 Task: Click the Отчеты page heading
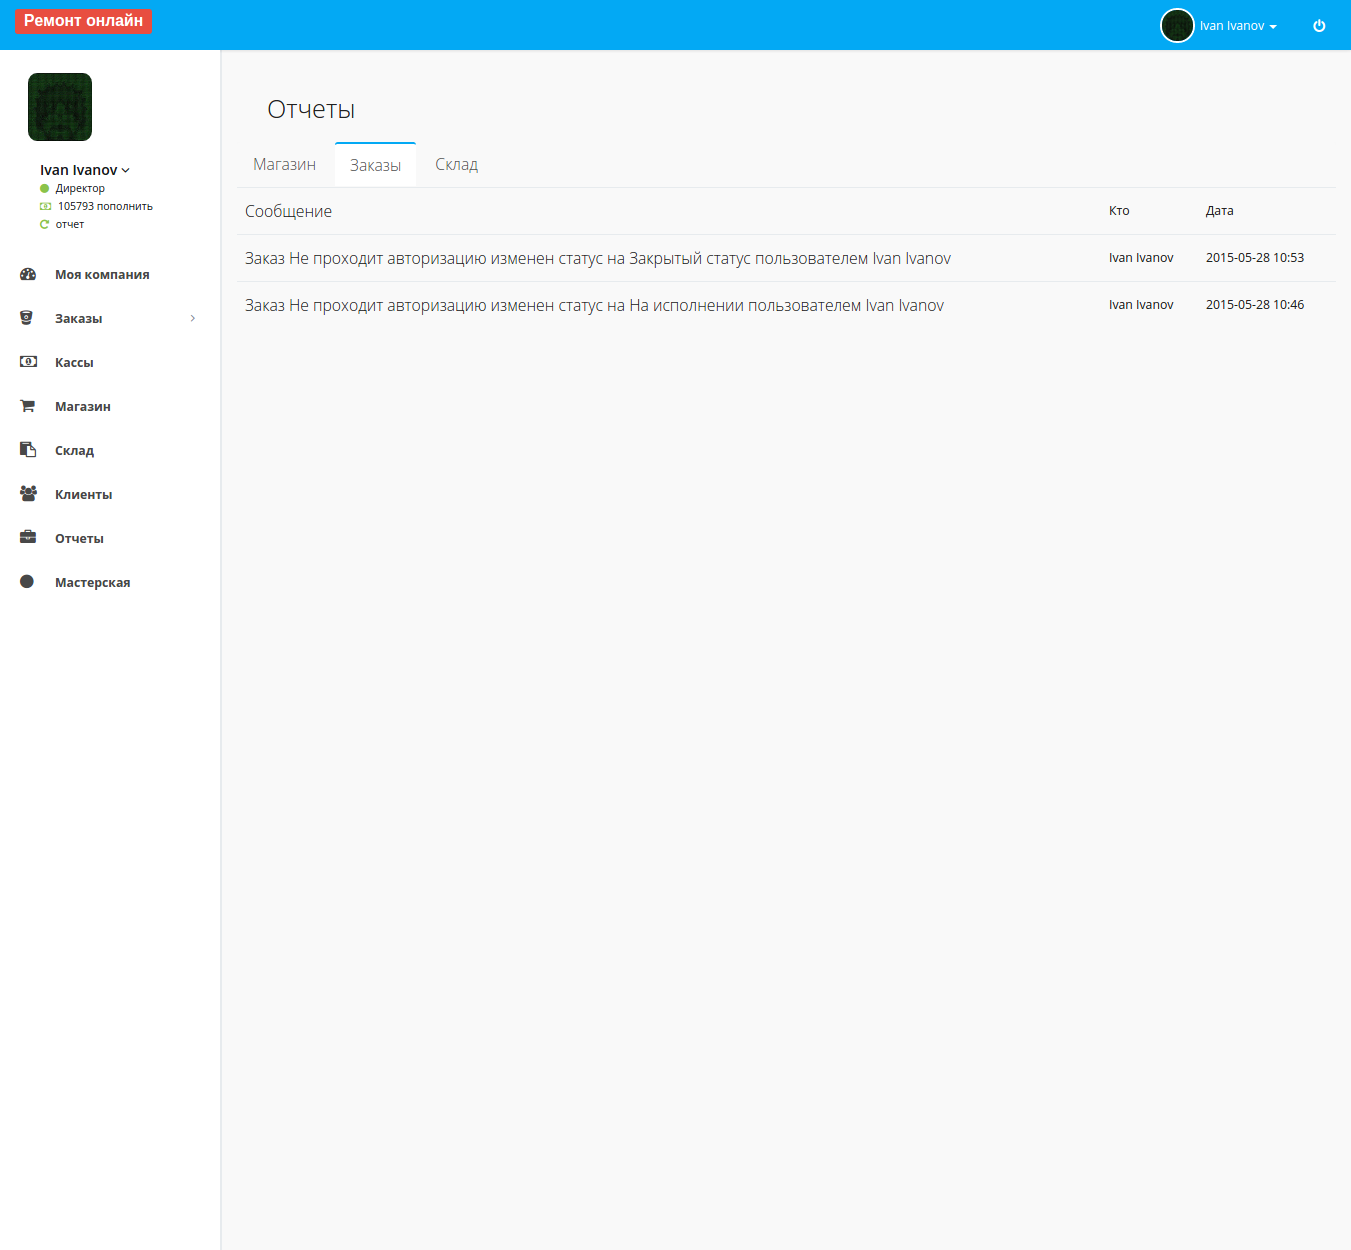coord(311,110)
